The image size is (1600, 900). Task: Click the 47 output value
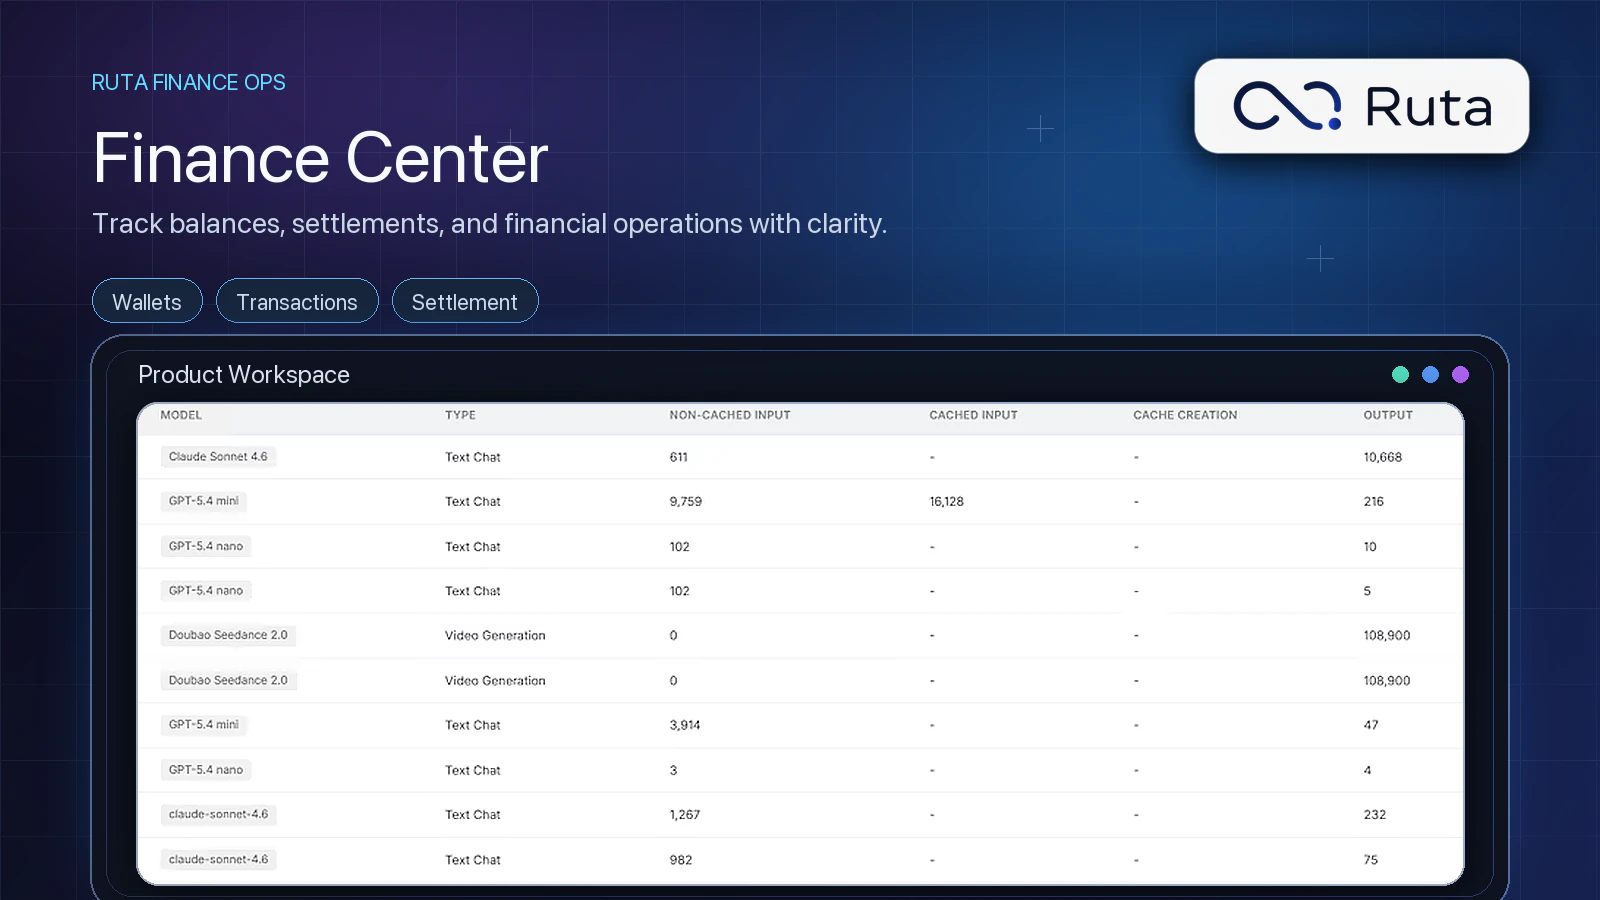click(1371, 725)
